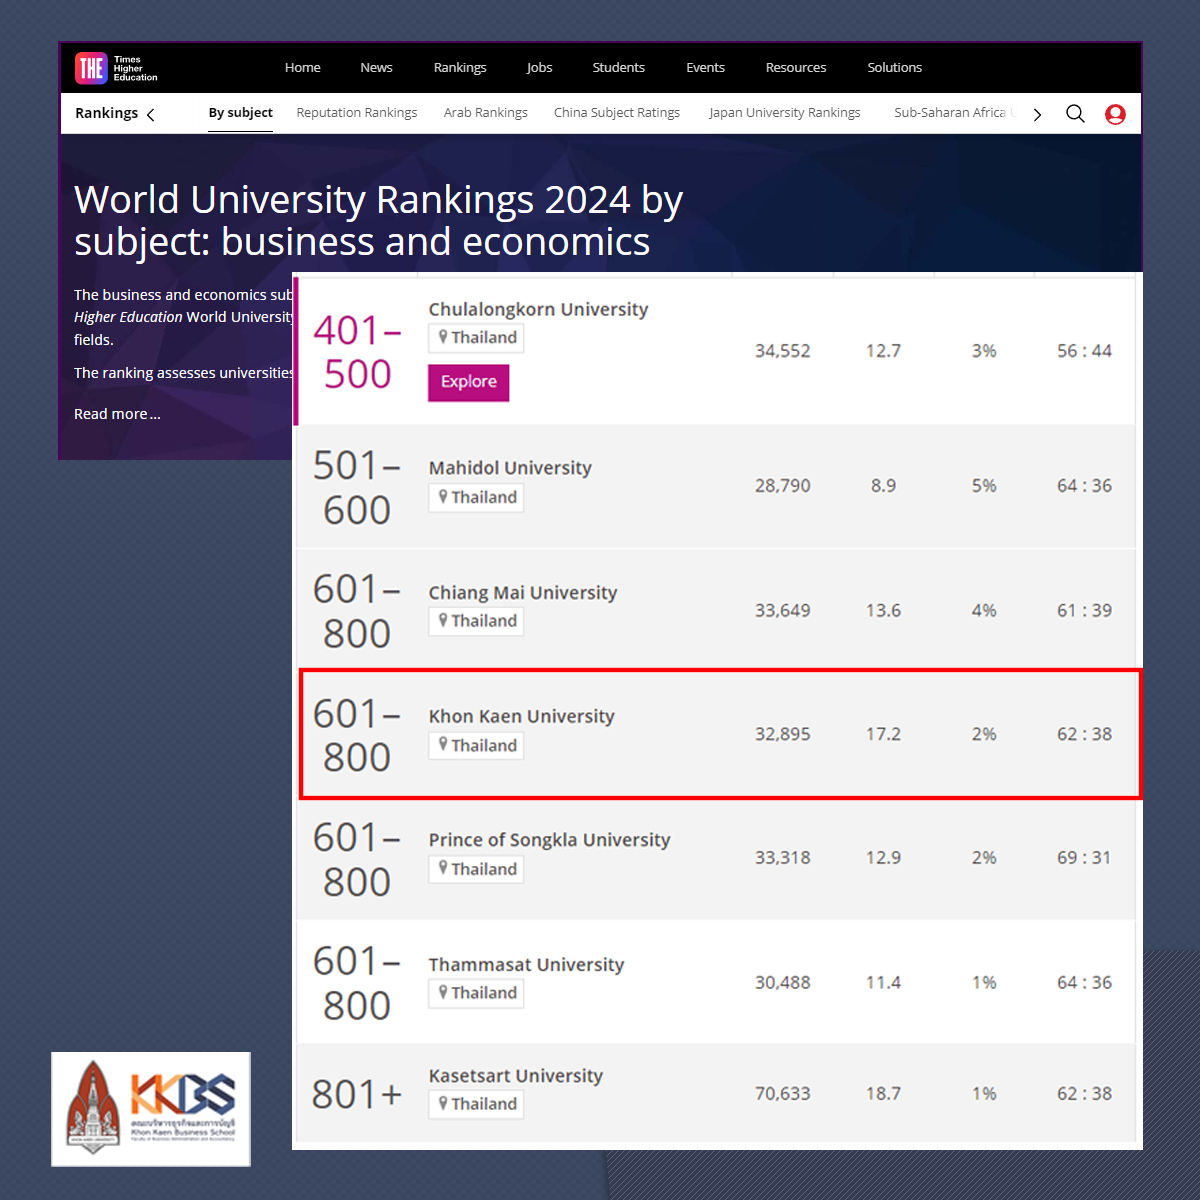The image size is (1200, 1200).
Task: Click the Times Higher Education logo
Action: [x=116, y=68]
